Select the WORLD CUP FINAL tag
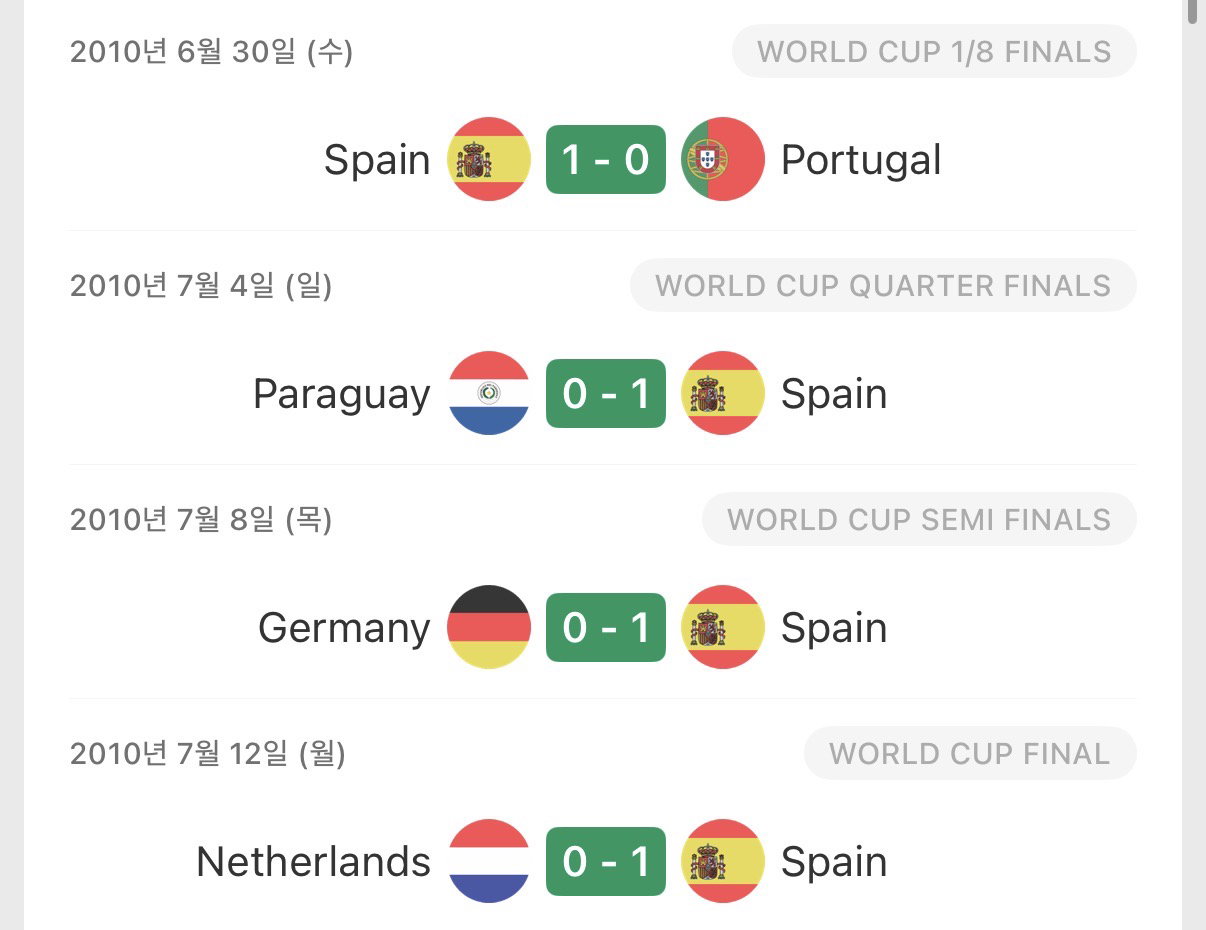 970,754
